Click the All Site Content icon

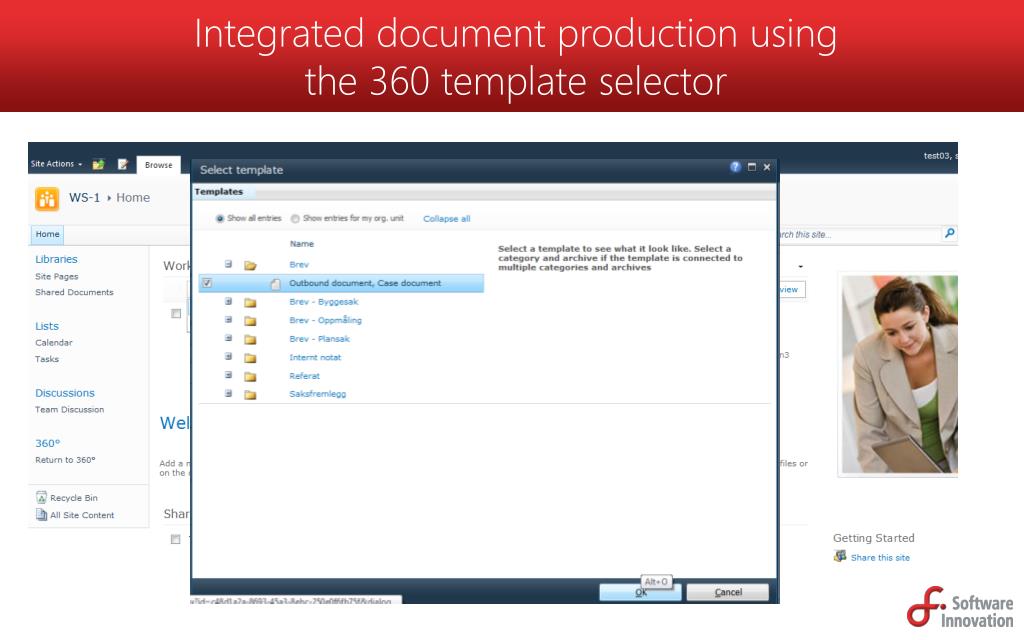coord(41,515)
